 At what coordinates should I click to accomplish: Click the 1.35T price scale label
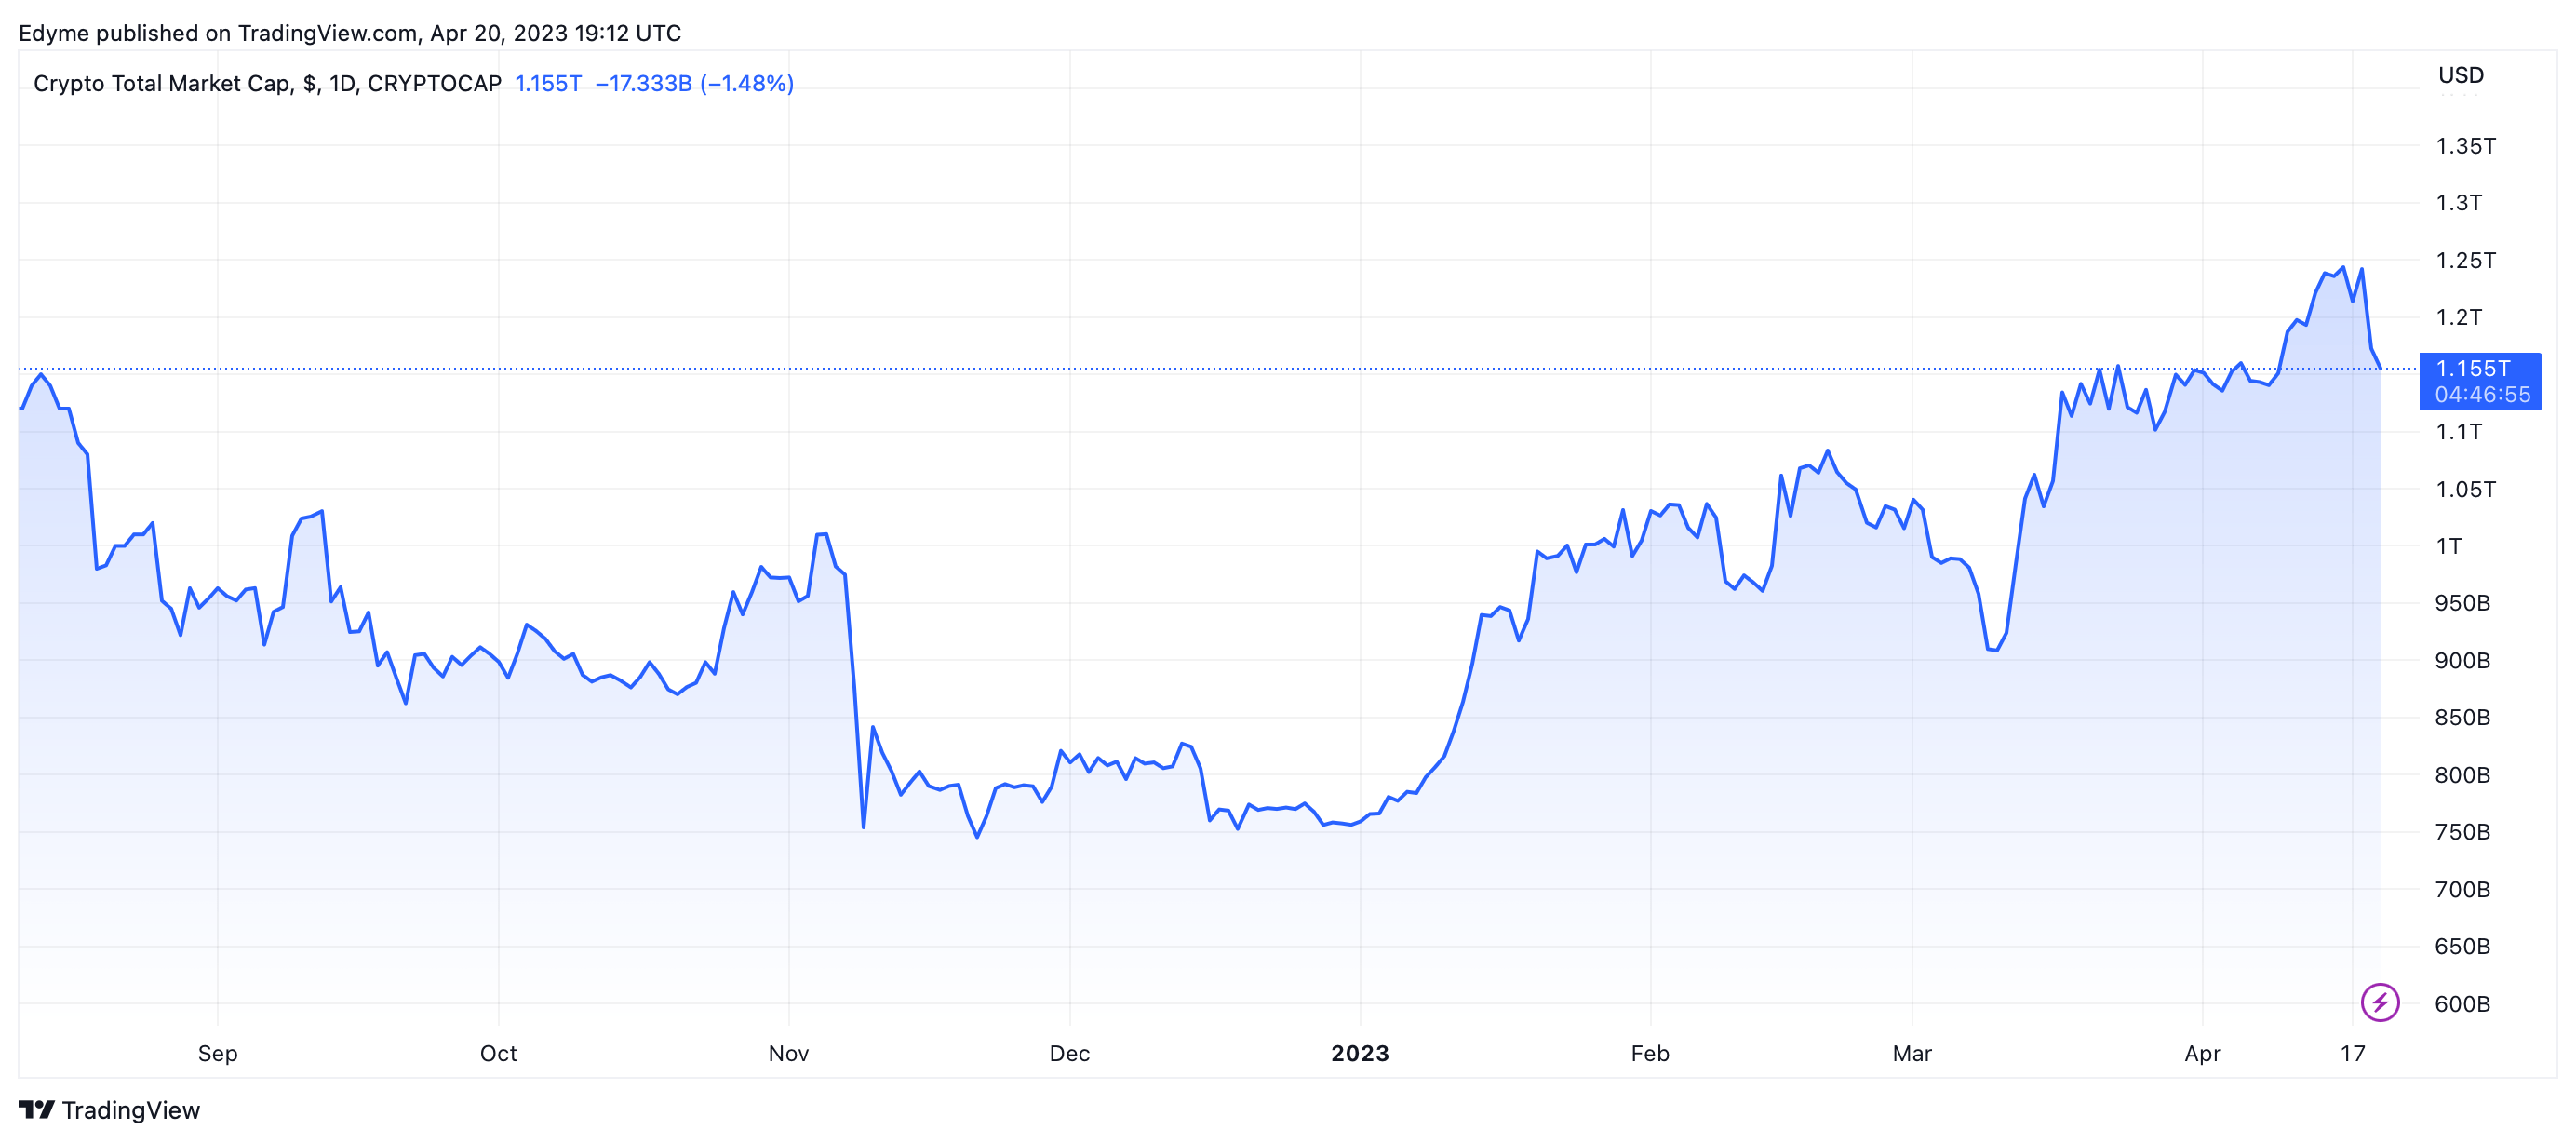coord(2465,146)
